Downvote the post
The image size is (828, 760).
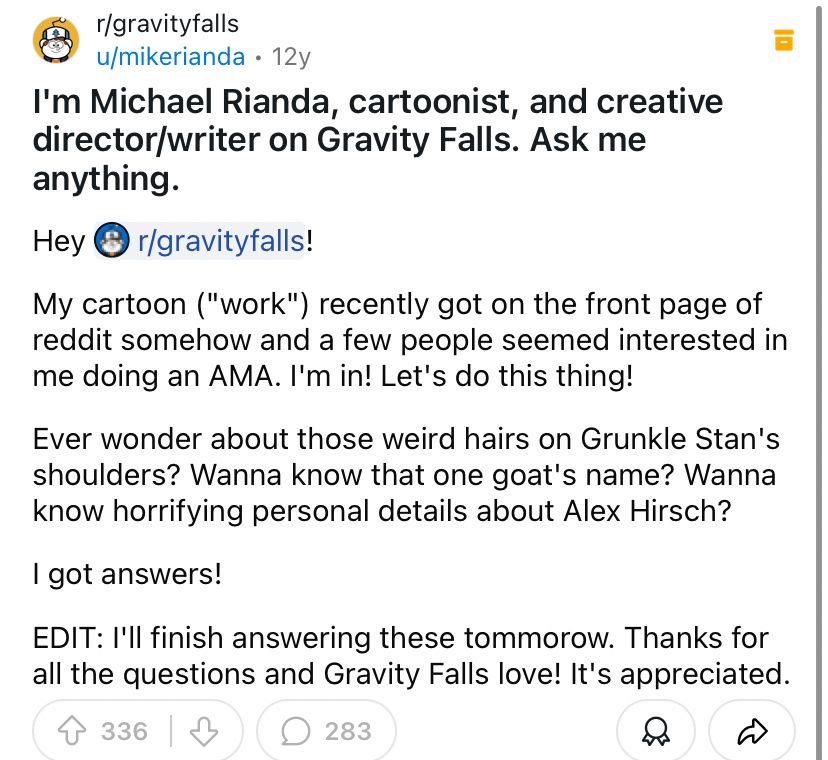[205, 731]
